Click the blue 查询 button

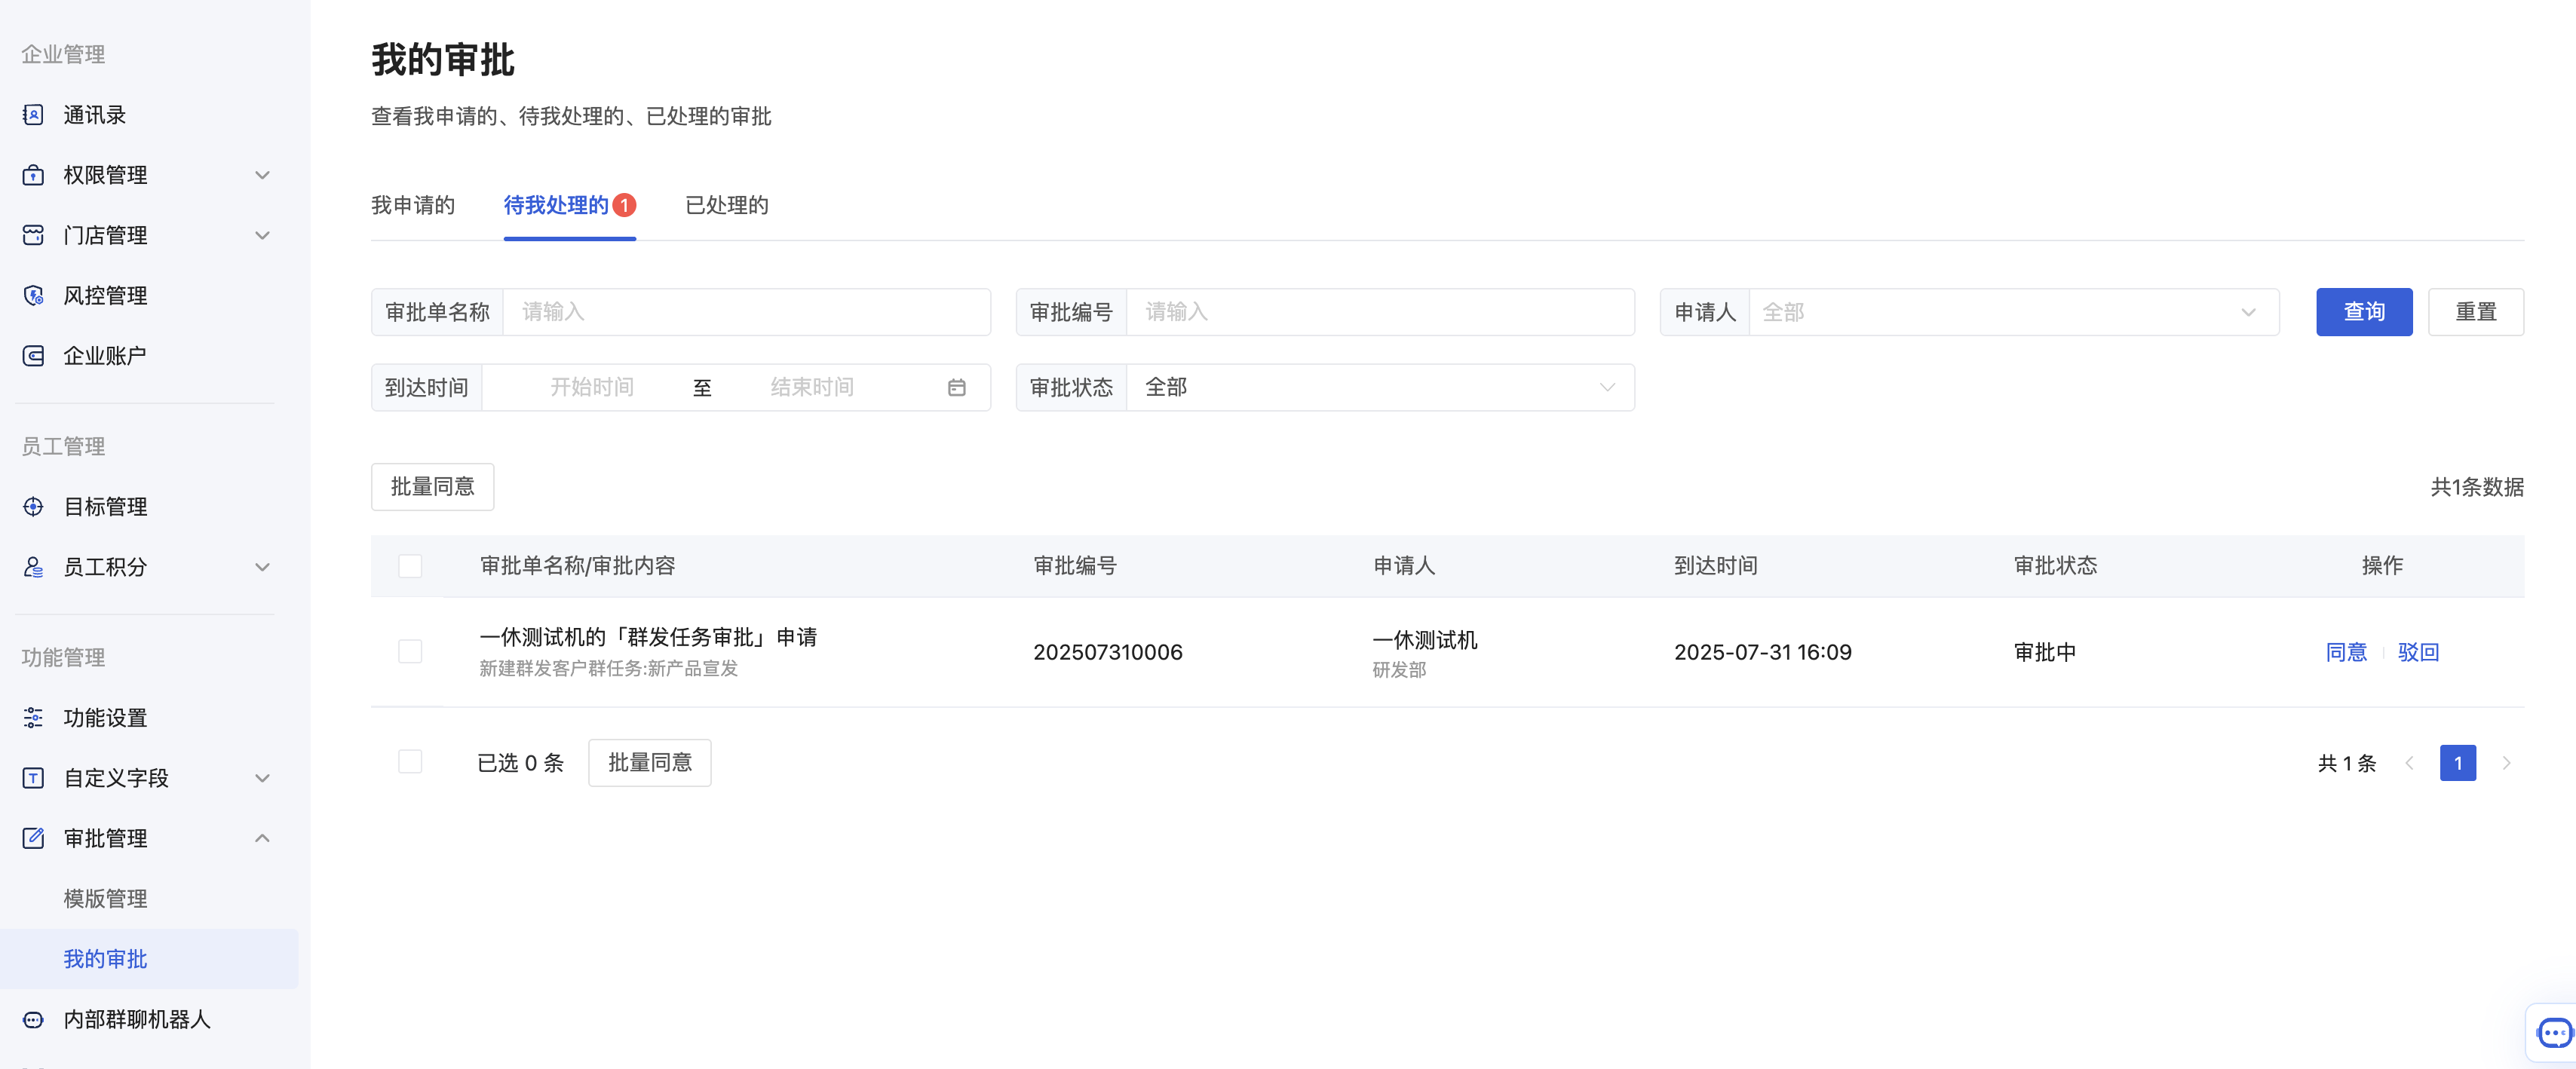point(2364,312)
